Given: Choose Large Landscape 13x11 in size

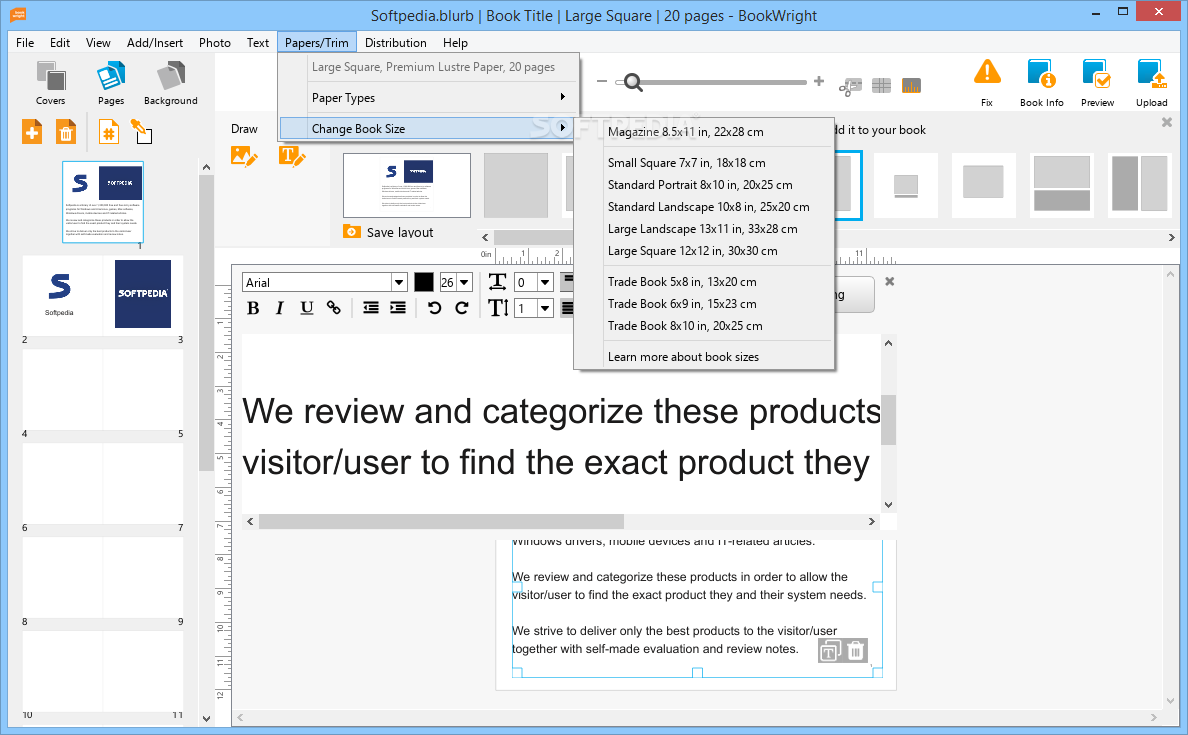Looking at the screenshot, I should click(x=704, y=229).
